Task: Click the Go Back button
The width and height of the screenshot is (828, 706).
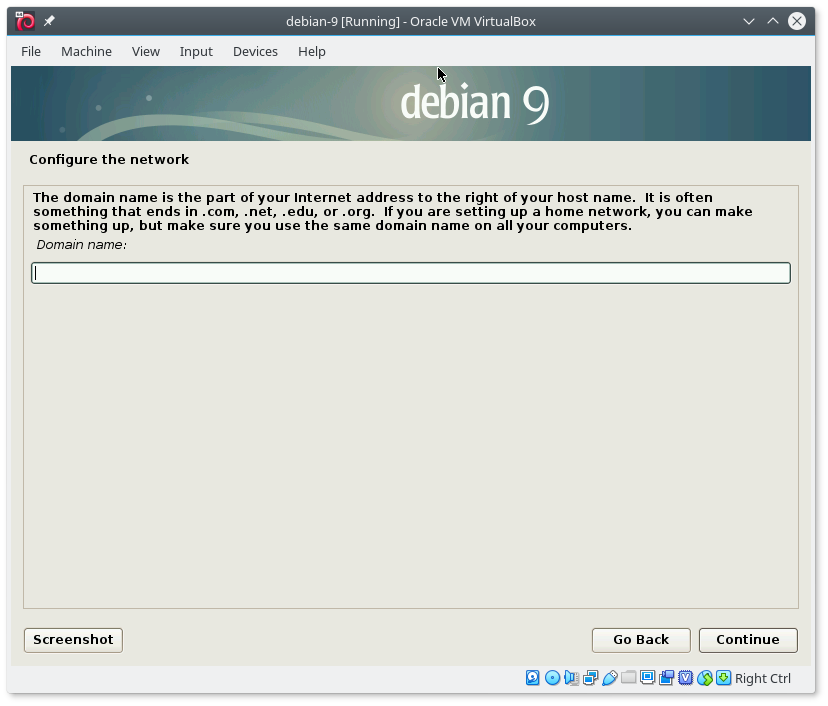Action: click(x=641, y=640)
